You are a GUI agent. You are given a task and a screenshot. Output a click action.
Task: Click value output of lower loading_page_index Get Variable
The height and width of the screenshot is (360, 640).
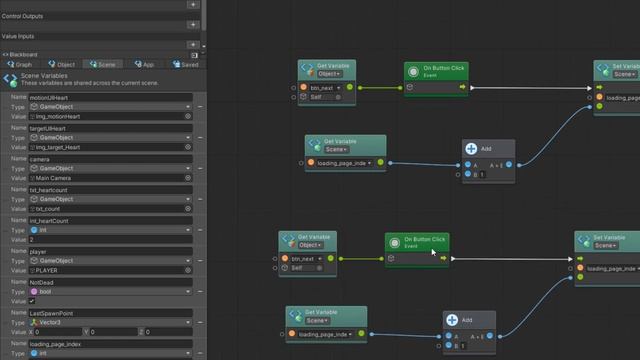tap(361, 333)
